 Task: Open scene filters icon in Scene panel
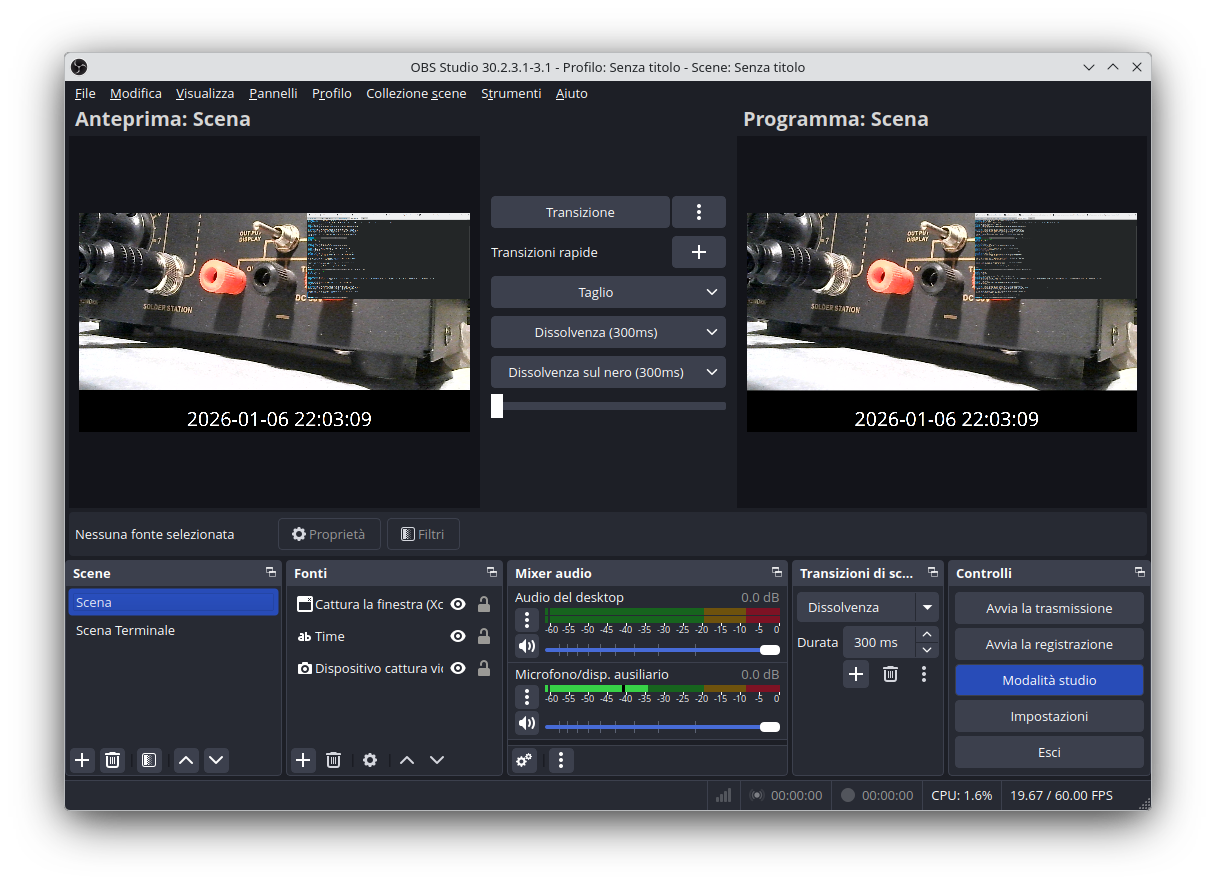coord(148,760)
